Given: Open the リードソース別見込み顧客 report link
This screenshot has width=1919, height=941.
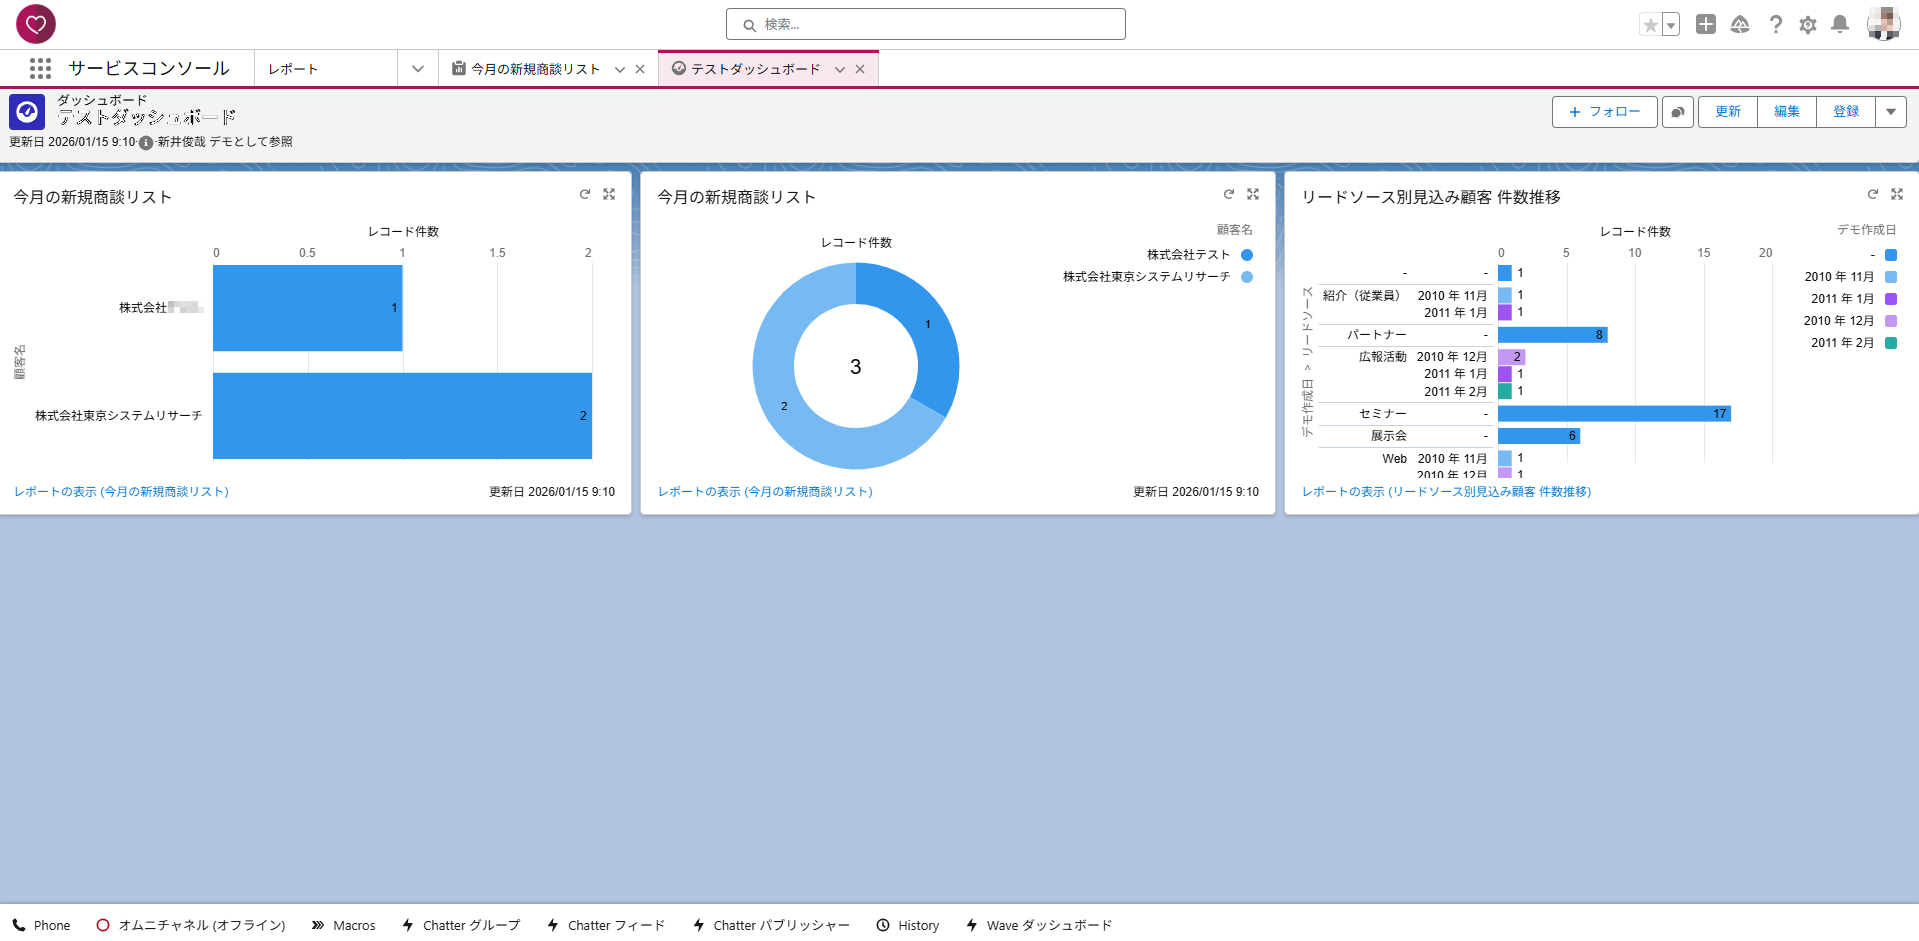Looking at the screenshot, I should coord(1446,492).
